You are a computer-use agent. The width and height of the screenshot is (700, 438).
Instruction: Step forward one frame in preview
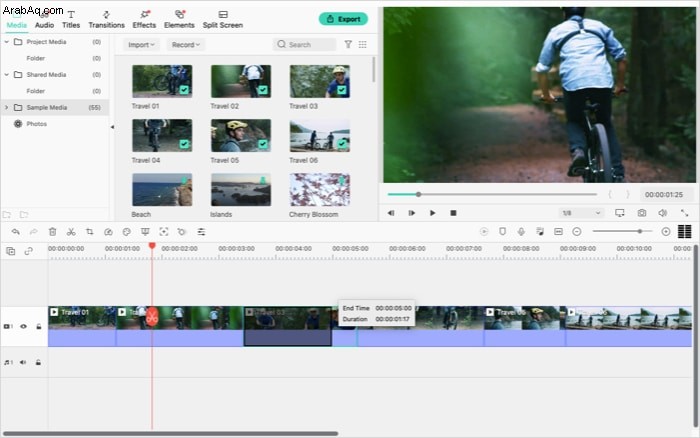click(412, 213)
